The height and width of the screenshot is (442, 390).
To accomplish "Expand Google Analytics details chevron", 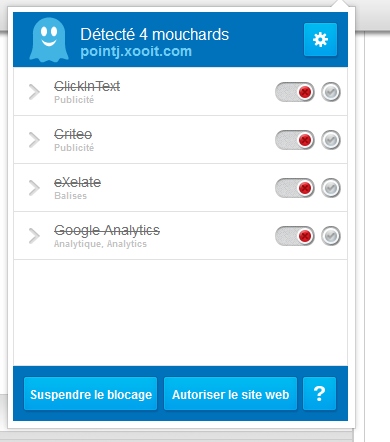I will pos(34,236).
